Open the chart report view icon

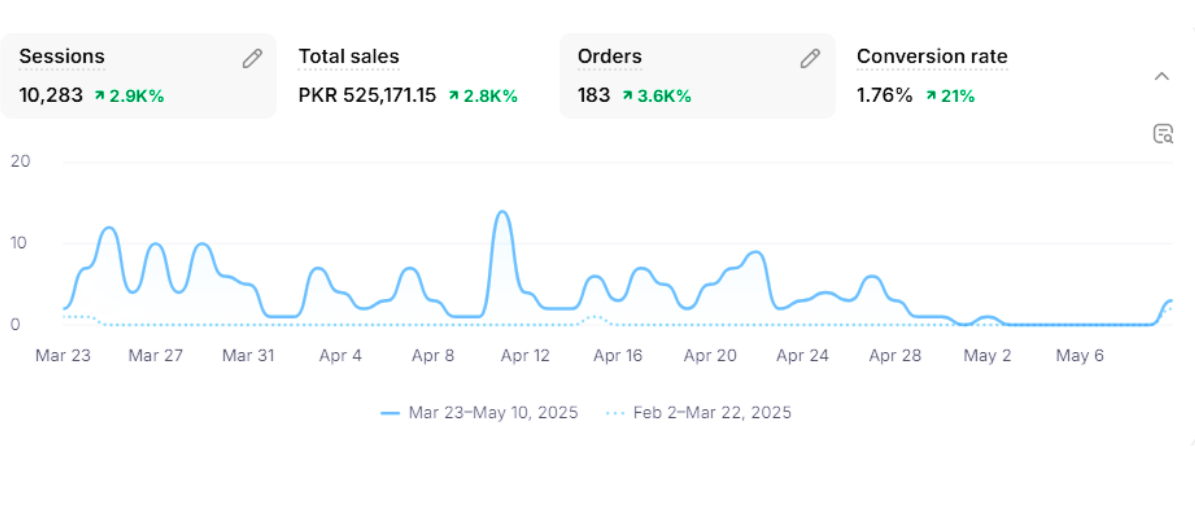1162,134
